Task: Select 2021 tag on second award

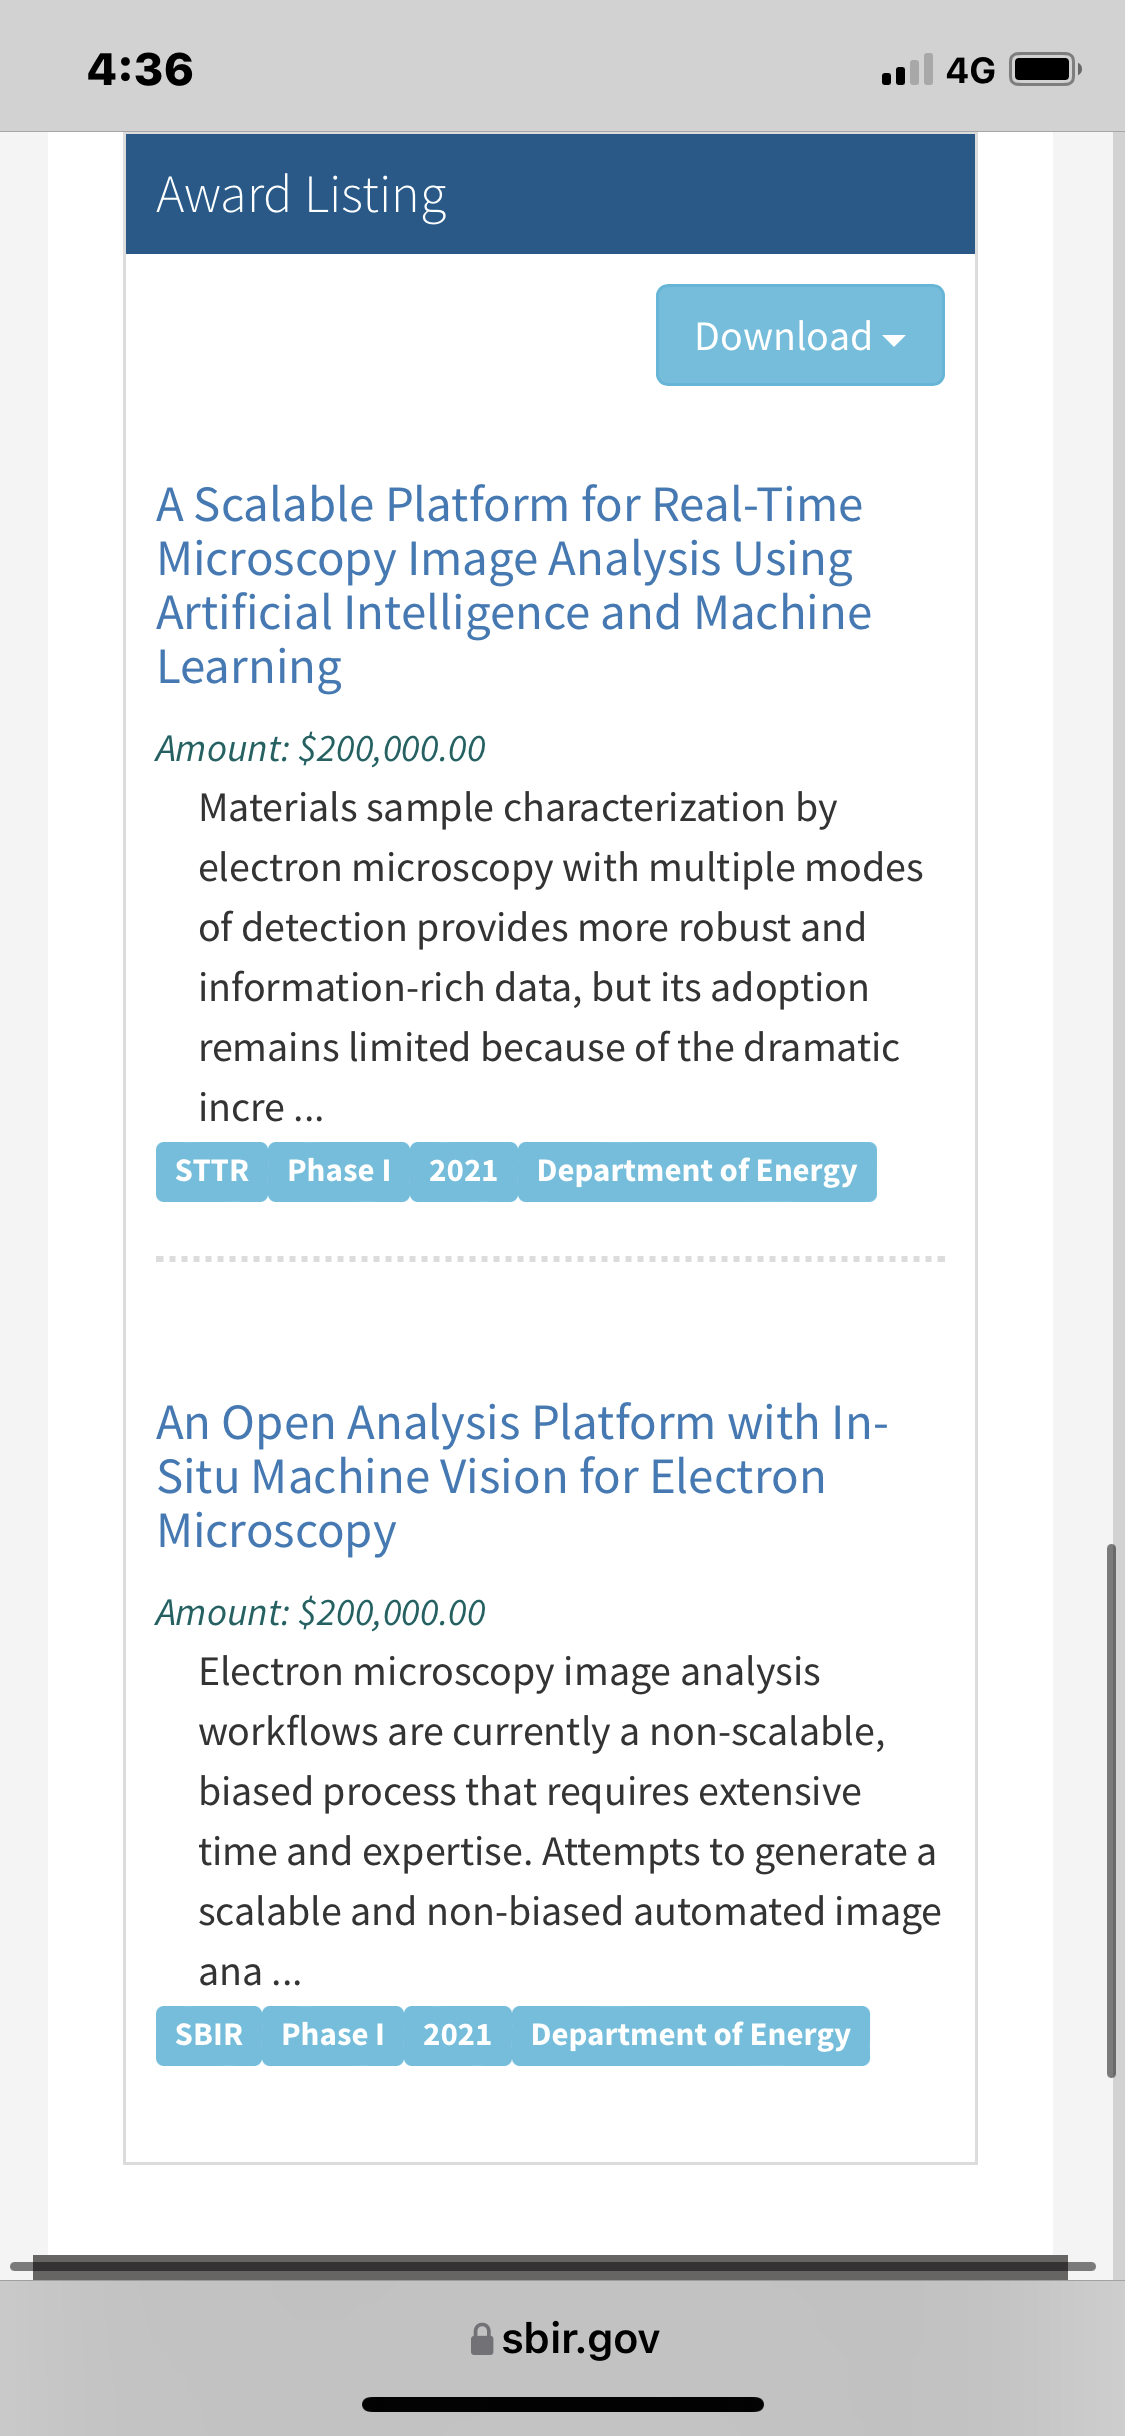Action: [457, 2035]
